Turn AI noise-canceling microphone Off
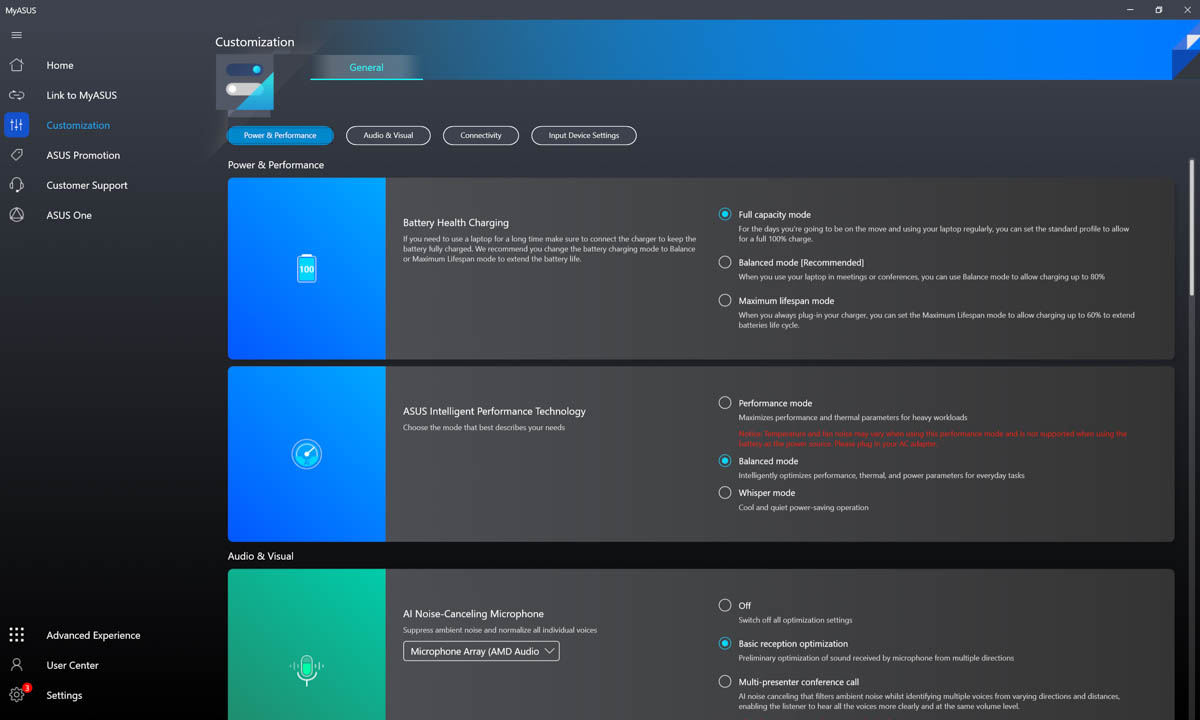Screen dimensions: 1200x720 point(725,605)
